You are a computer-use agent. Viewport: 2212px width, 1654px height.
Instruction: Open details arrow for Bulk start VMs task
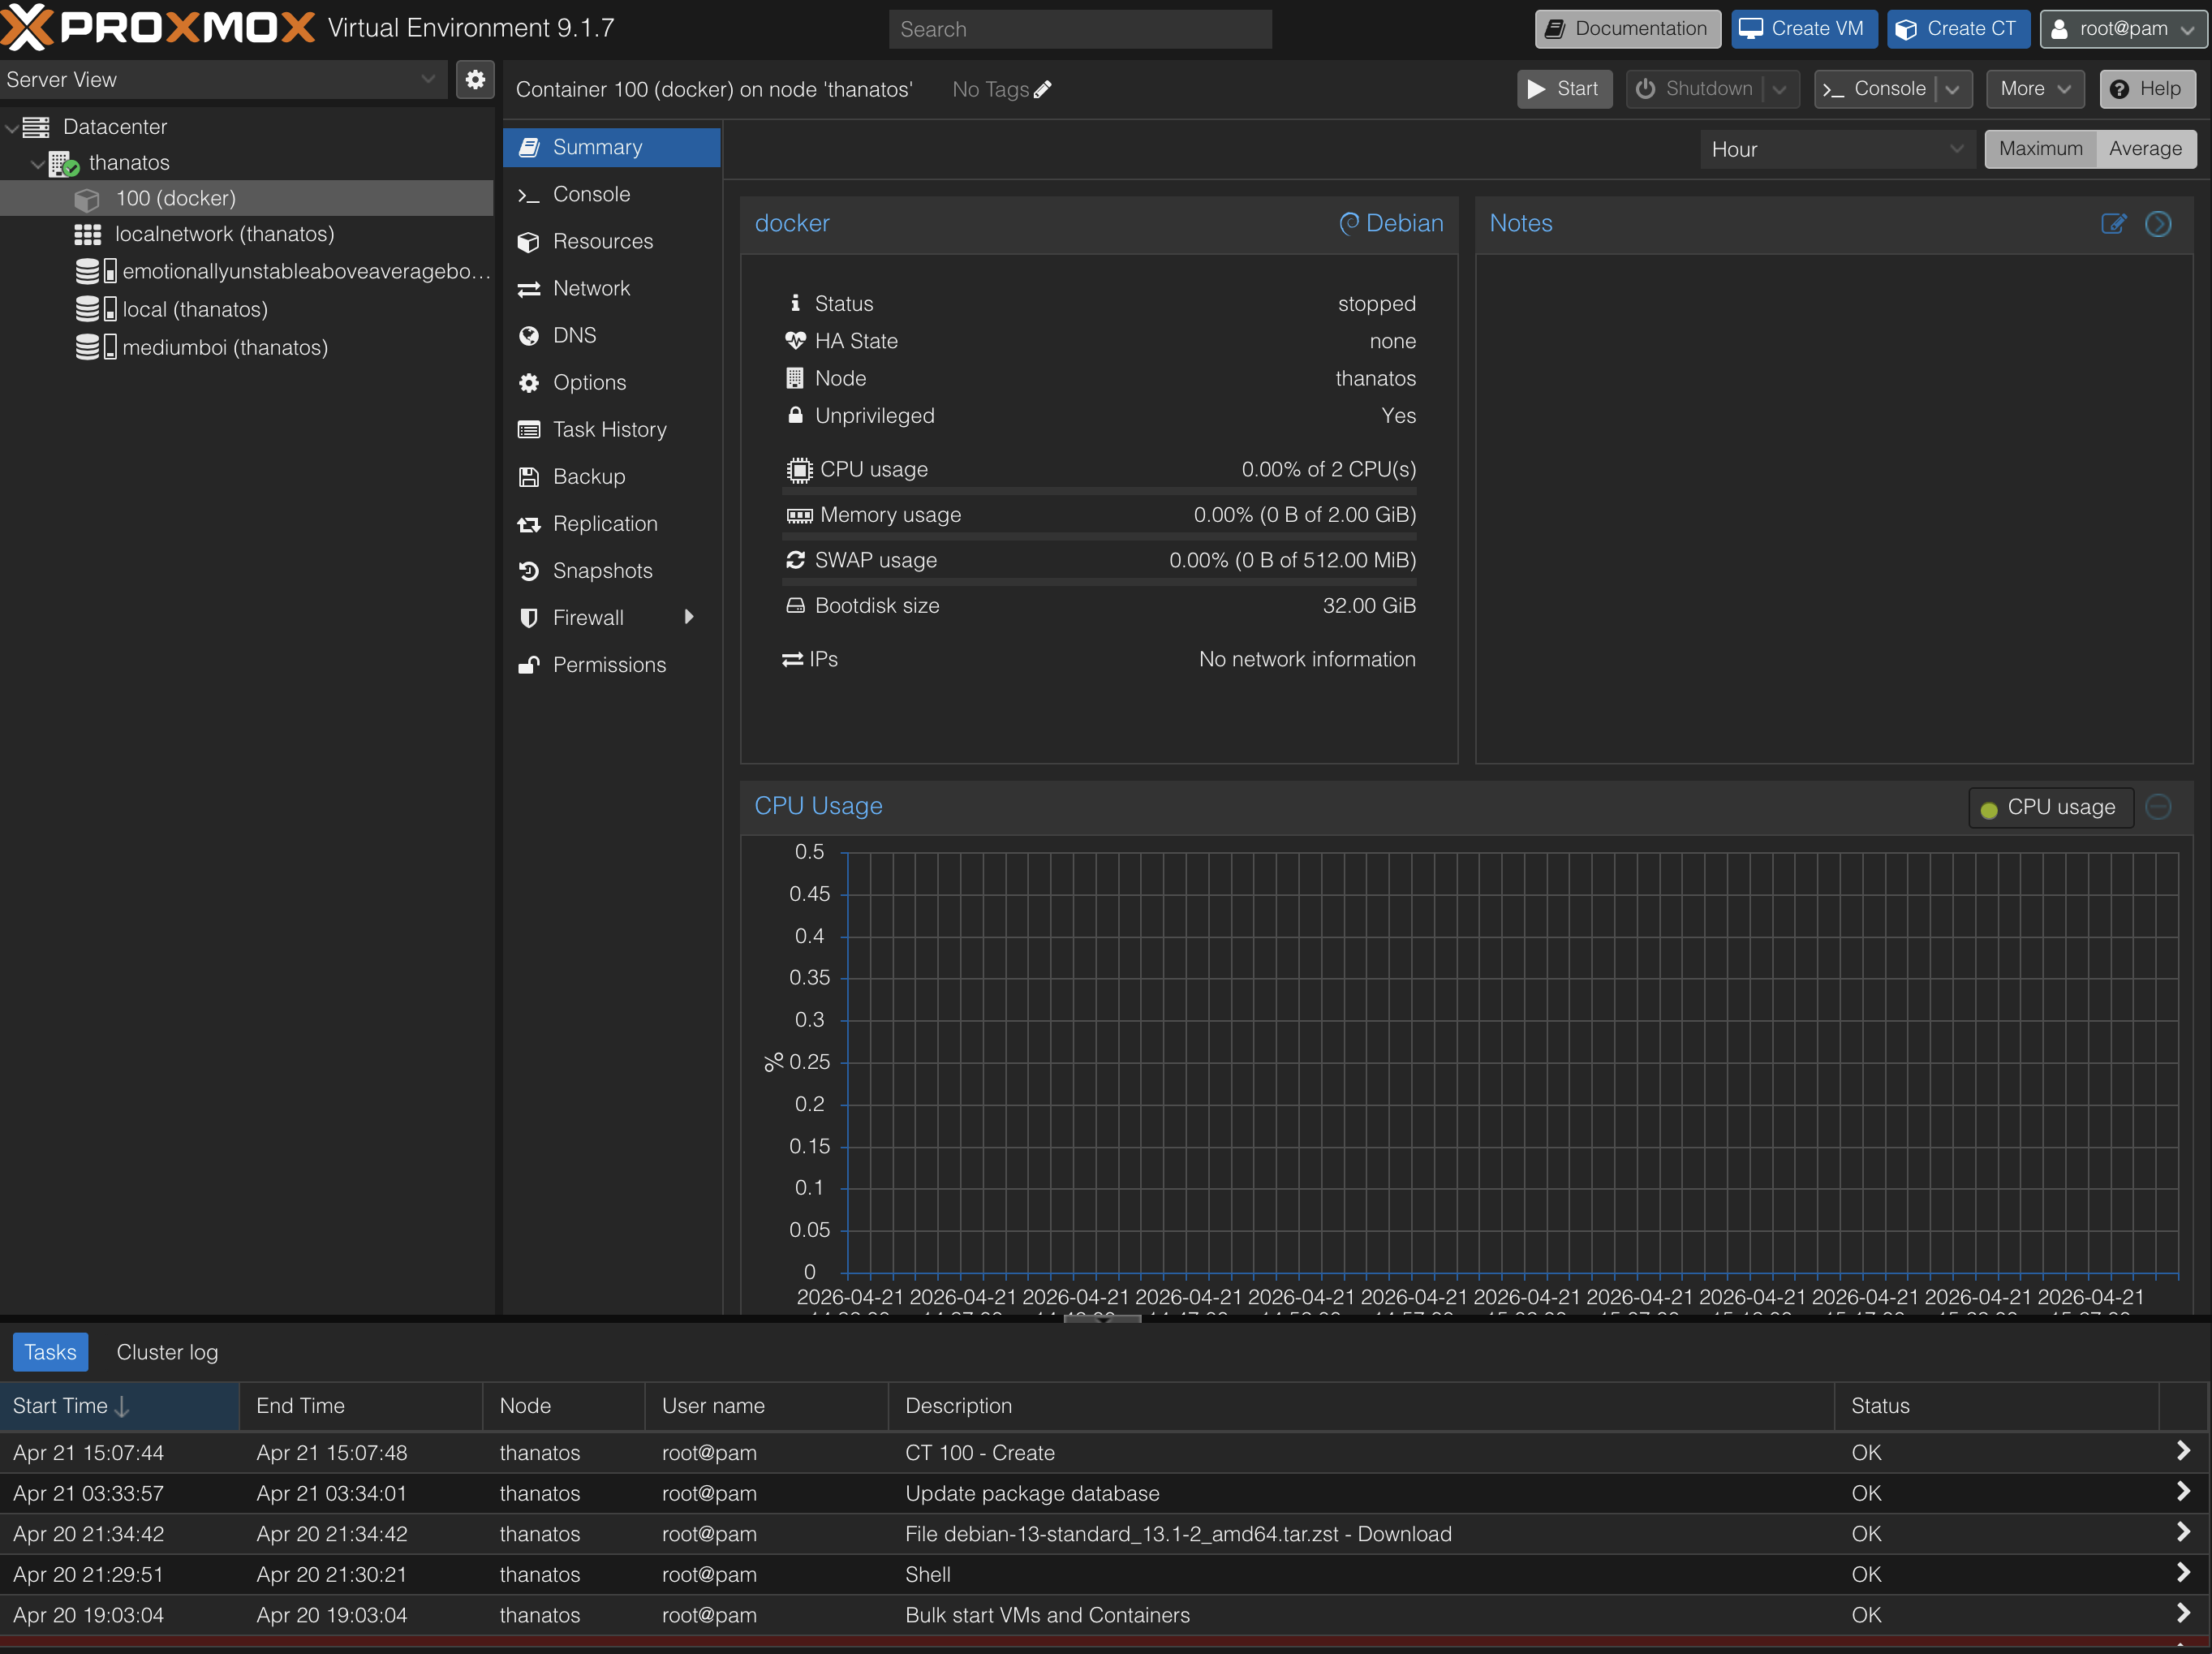(x=2183, y=1614)
